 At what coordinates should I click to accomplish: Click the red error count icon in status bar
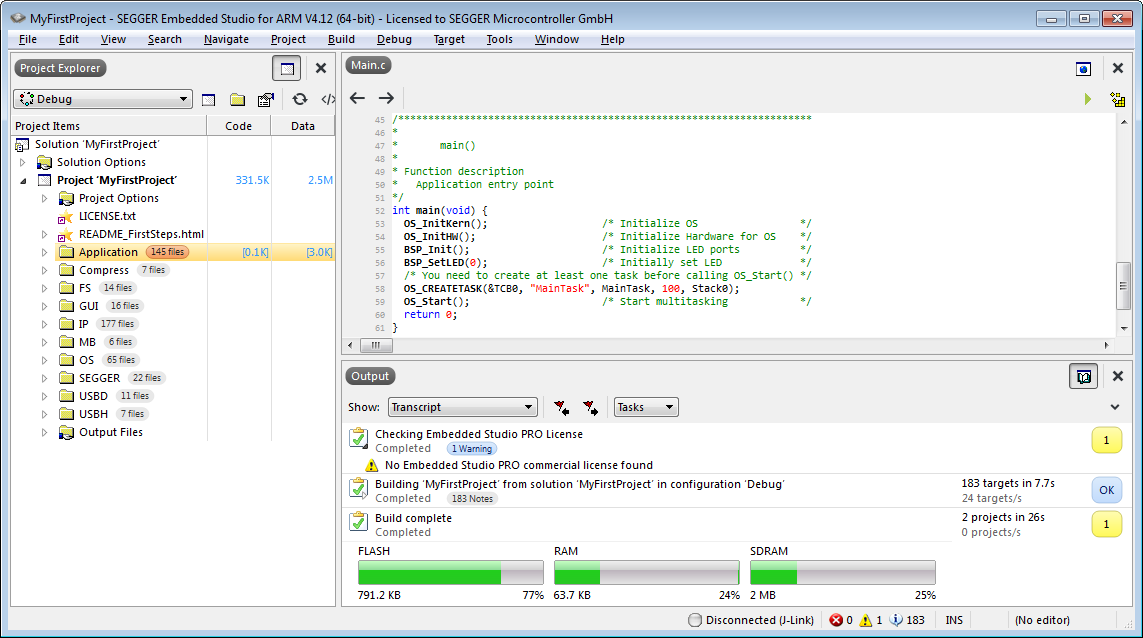coord(836,620)
